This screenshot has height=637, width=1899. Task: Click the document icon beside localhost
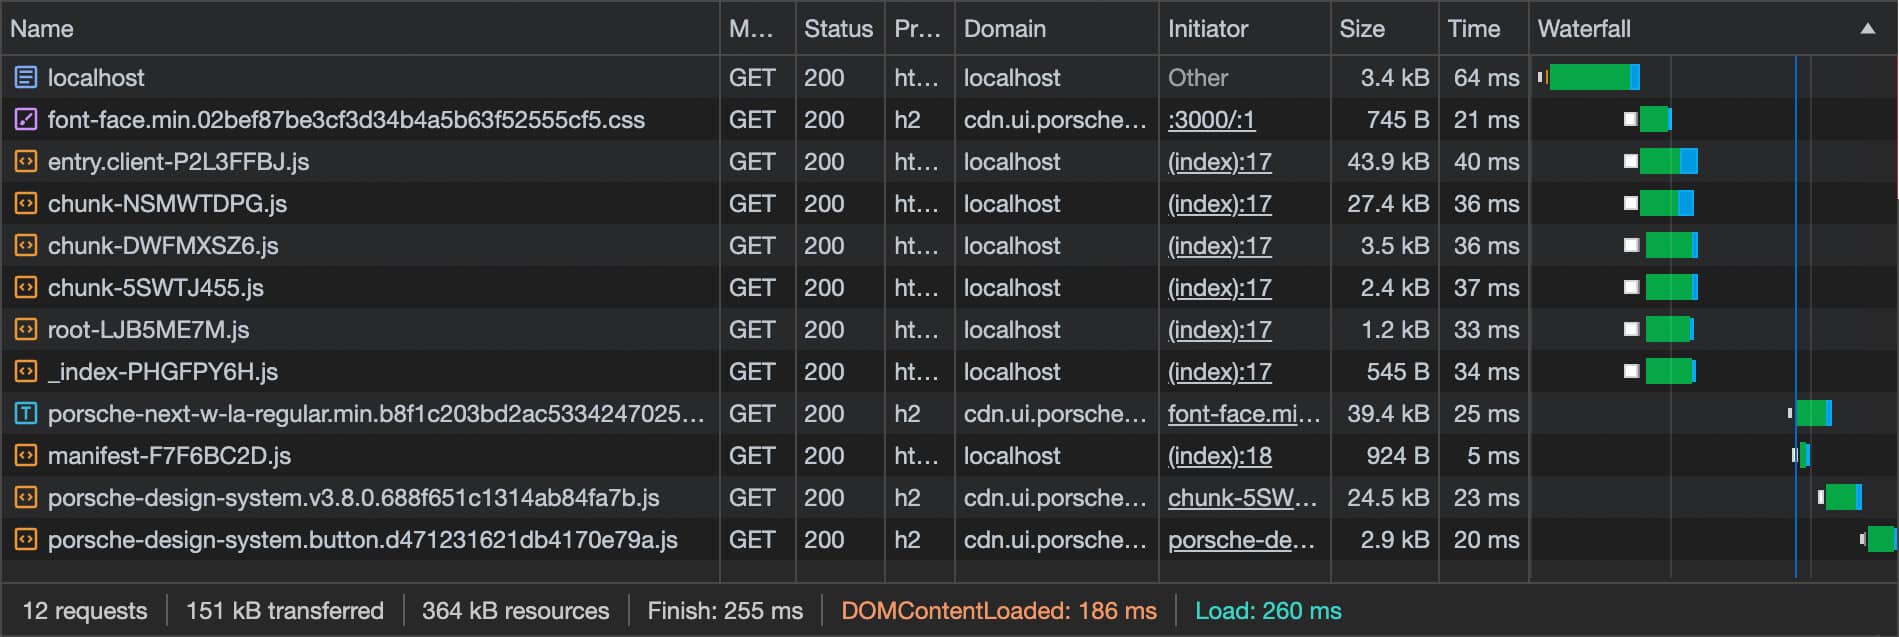pos(26,77)
